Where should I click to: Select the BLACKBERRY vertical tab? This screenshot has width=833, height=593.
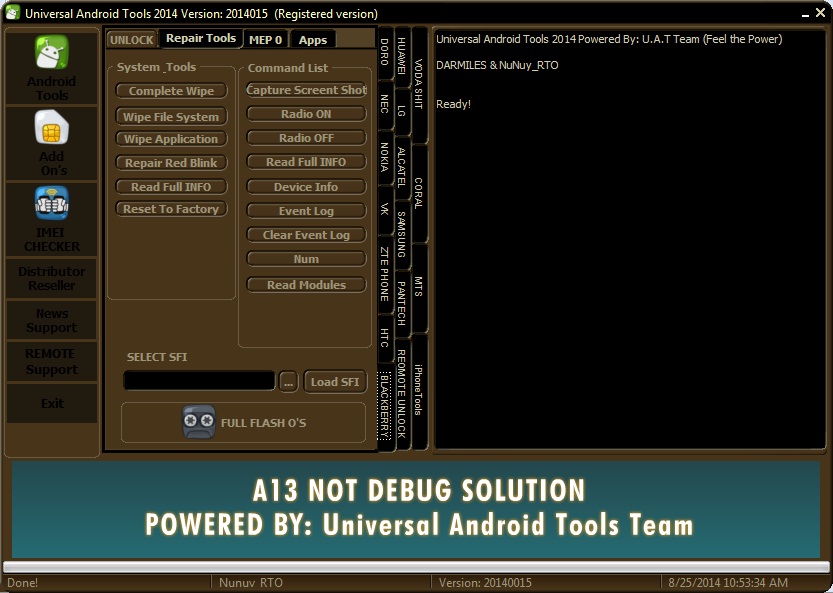pyautogui.click(x=385, y=411)
